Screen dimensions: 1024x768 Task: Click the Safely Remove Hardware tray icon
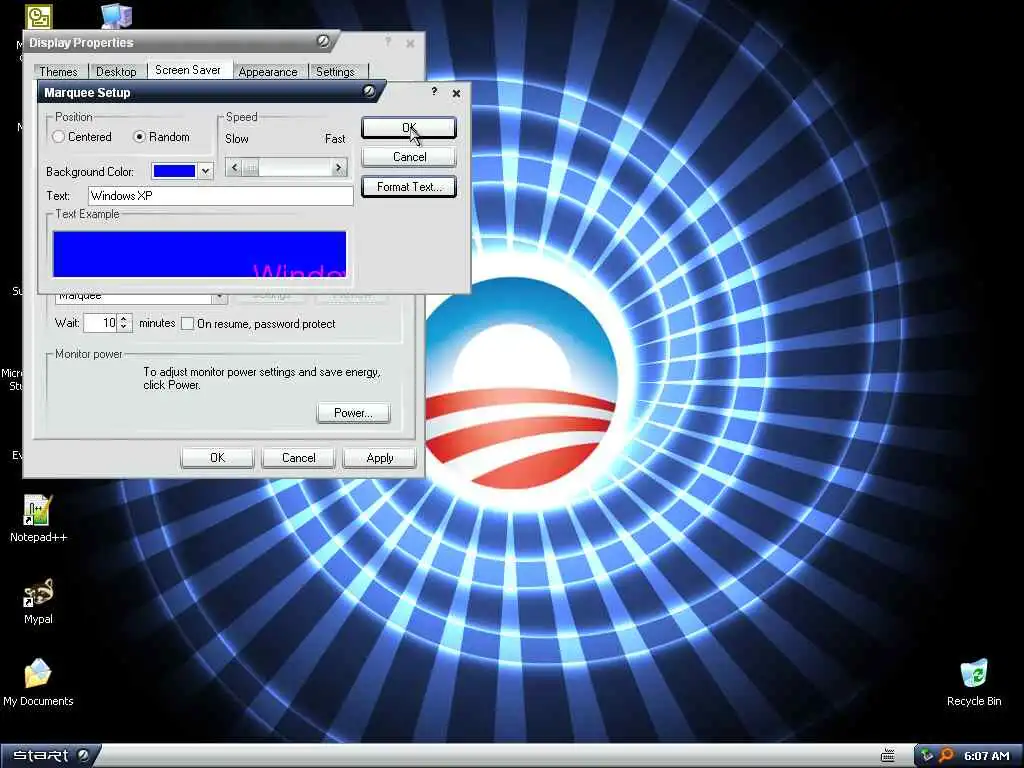[x=927, y=756]
